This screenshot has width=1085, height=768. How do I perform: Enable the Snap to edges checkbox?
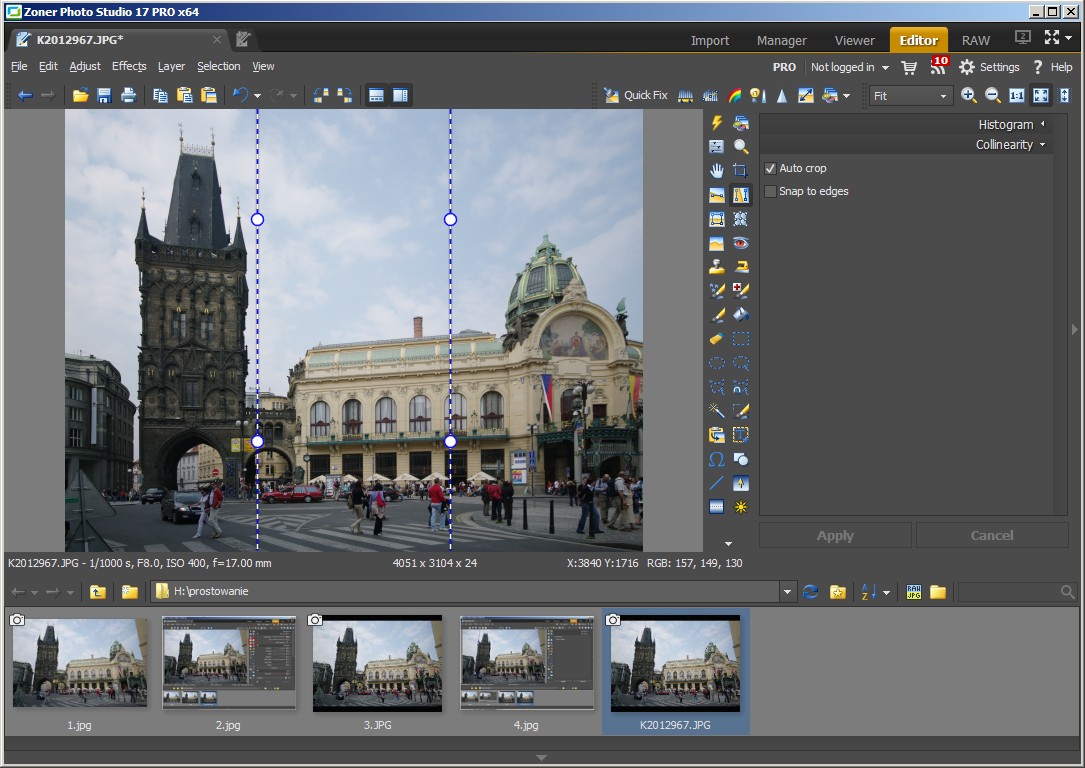[x=770, y=191]
